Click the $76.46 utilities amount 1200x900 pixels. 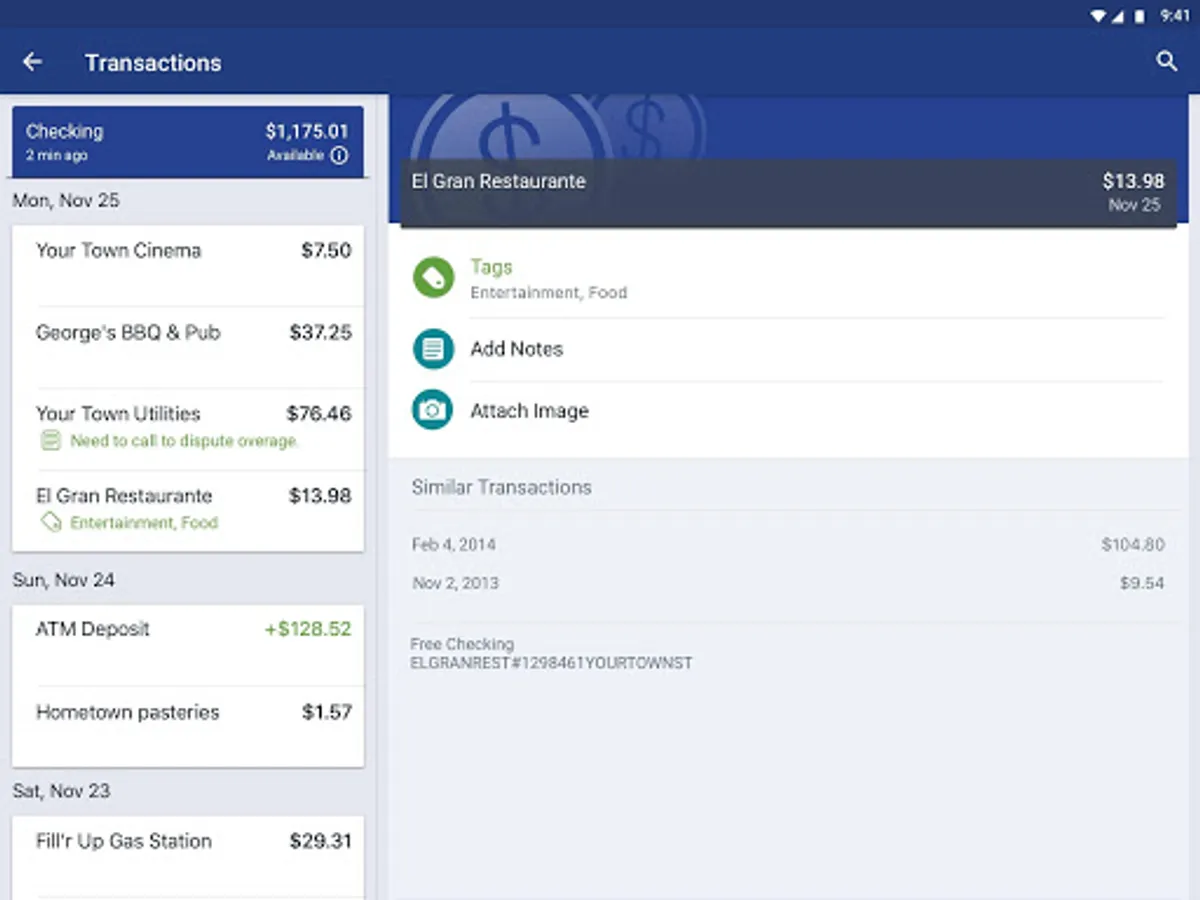click(x=319, y=413)
